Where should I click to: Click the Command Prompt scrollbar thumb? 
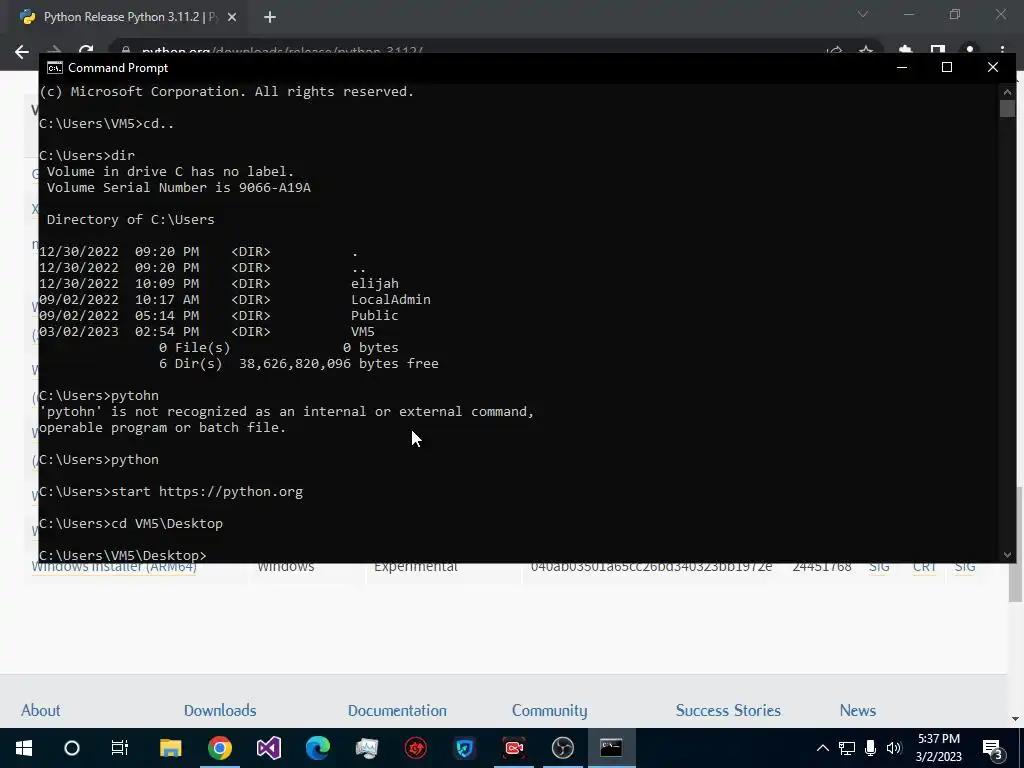coord(1007,108)
